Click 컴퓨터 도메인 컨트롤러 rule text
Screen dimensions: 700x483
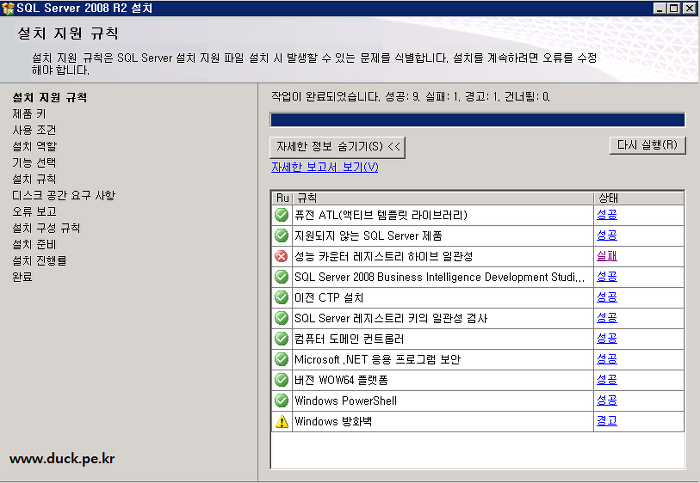pos(349,339)
